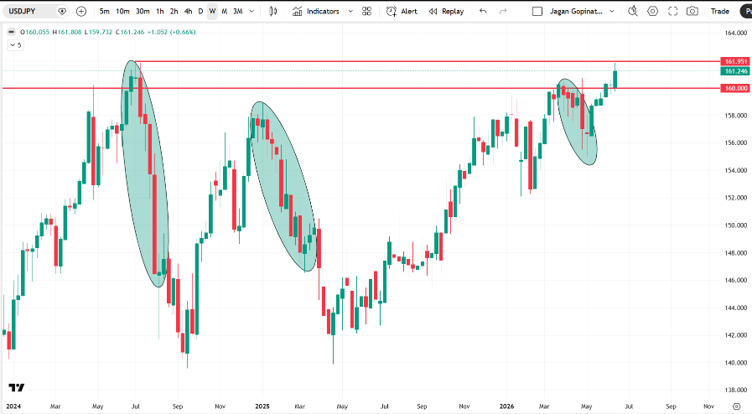Click the close value C161.246 in legend
The image size is (752, 414).
(x=130, y=32)
